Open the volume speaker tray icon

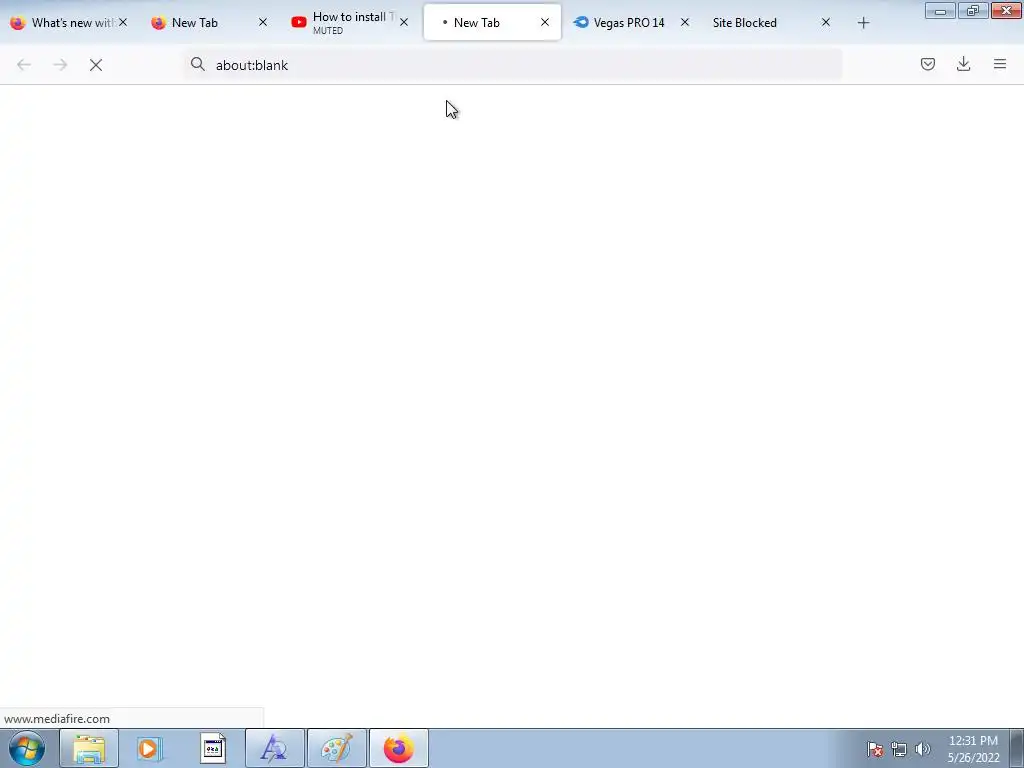point(922,749)
